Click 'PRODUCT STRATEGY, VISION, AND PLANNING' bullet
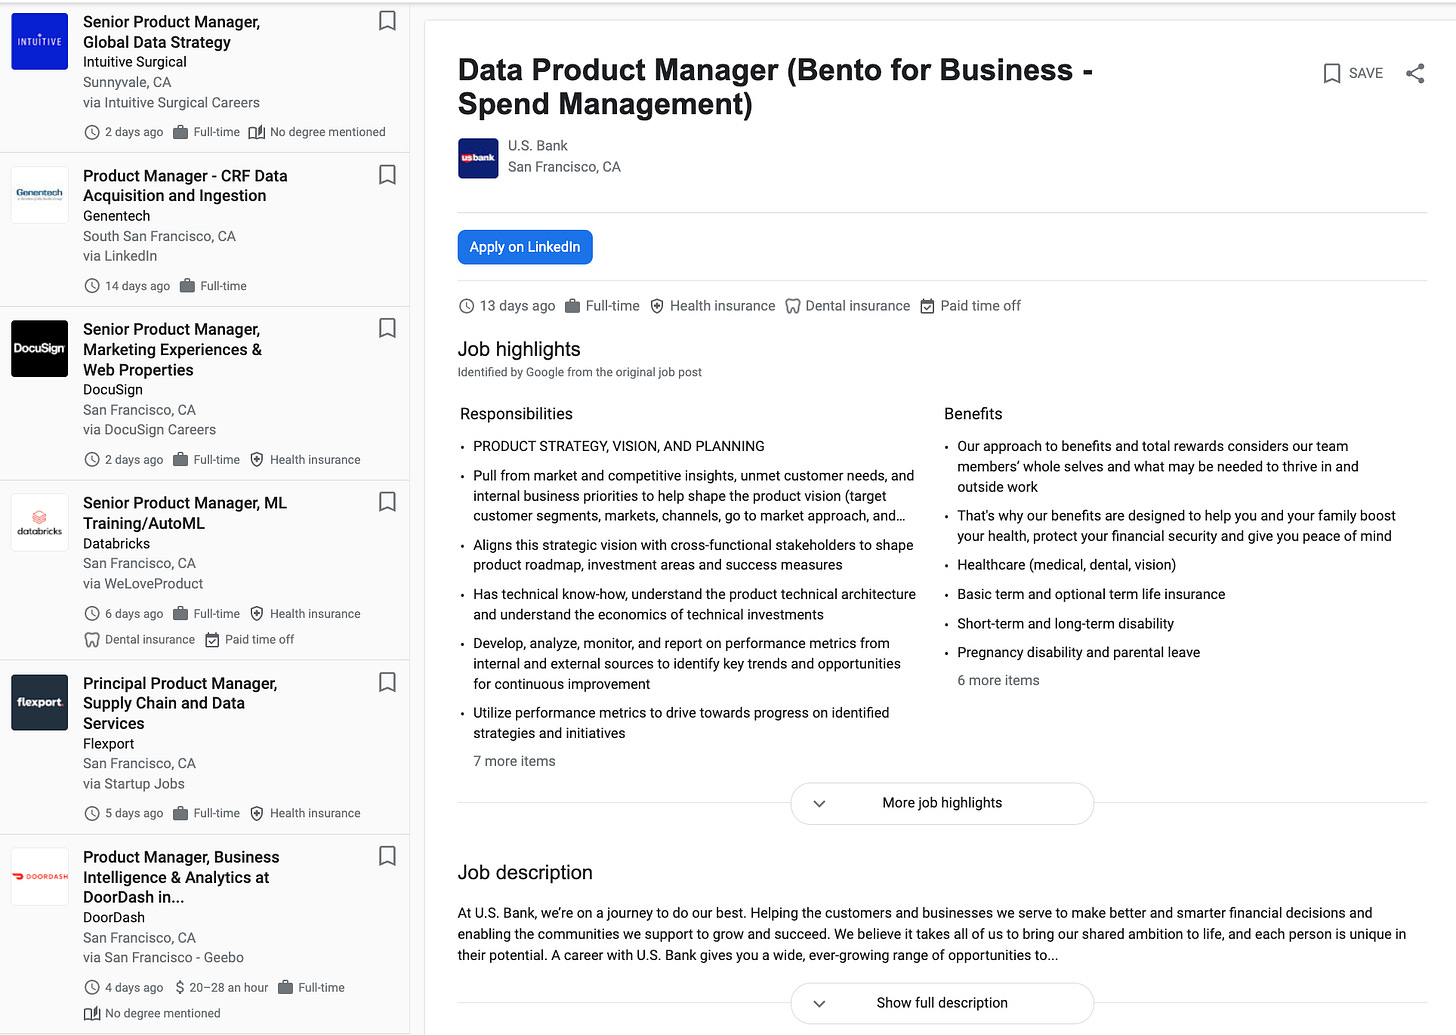The height and width of the screenshot is (1035, 1456). pos(619,447)
